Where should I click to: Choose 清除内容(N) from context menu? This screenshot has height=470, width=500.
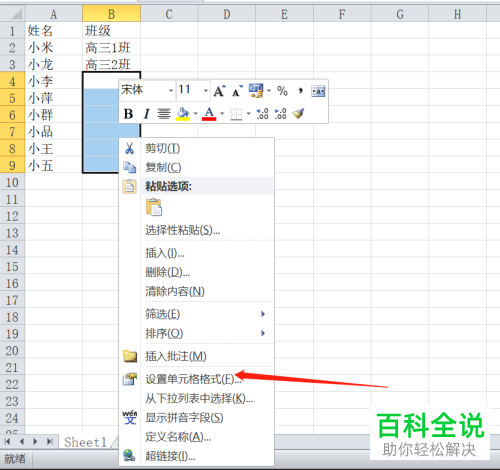coord(197,292)
